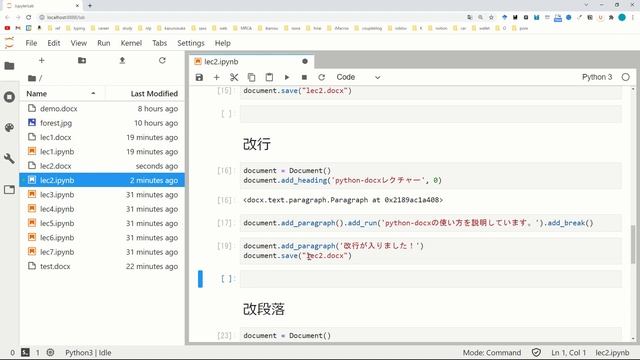Open the Run menu

[x=104, y=43]
